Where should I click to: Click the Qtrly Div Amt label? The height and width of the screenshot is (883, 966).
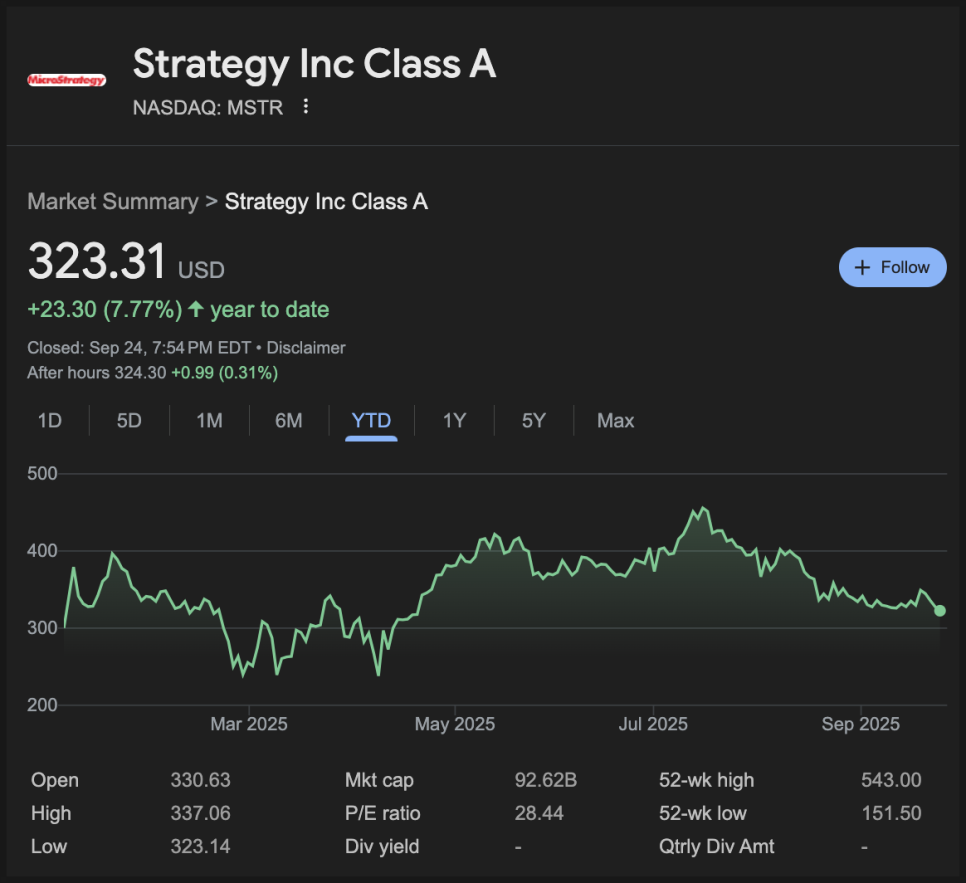pos(716,847)
